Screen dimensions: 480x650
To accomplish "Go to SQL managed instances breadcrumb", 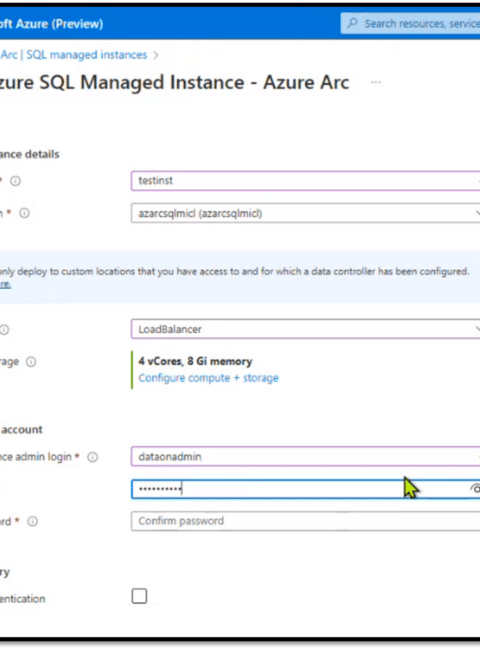I will (x=87, y=55).
